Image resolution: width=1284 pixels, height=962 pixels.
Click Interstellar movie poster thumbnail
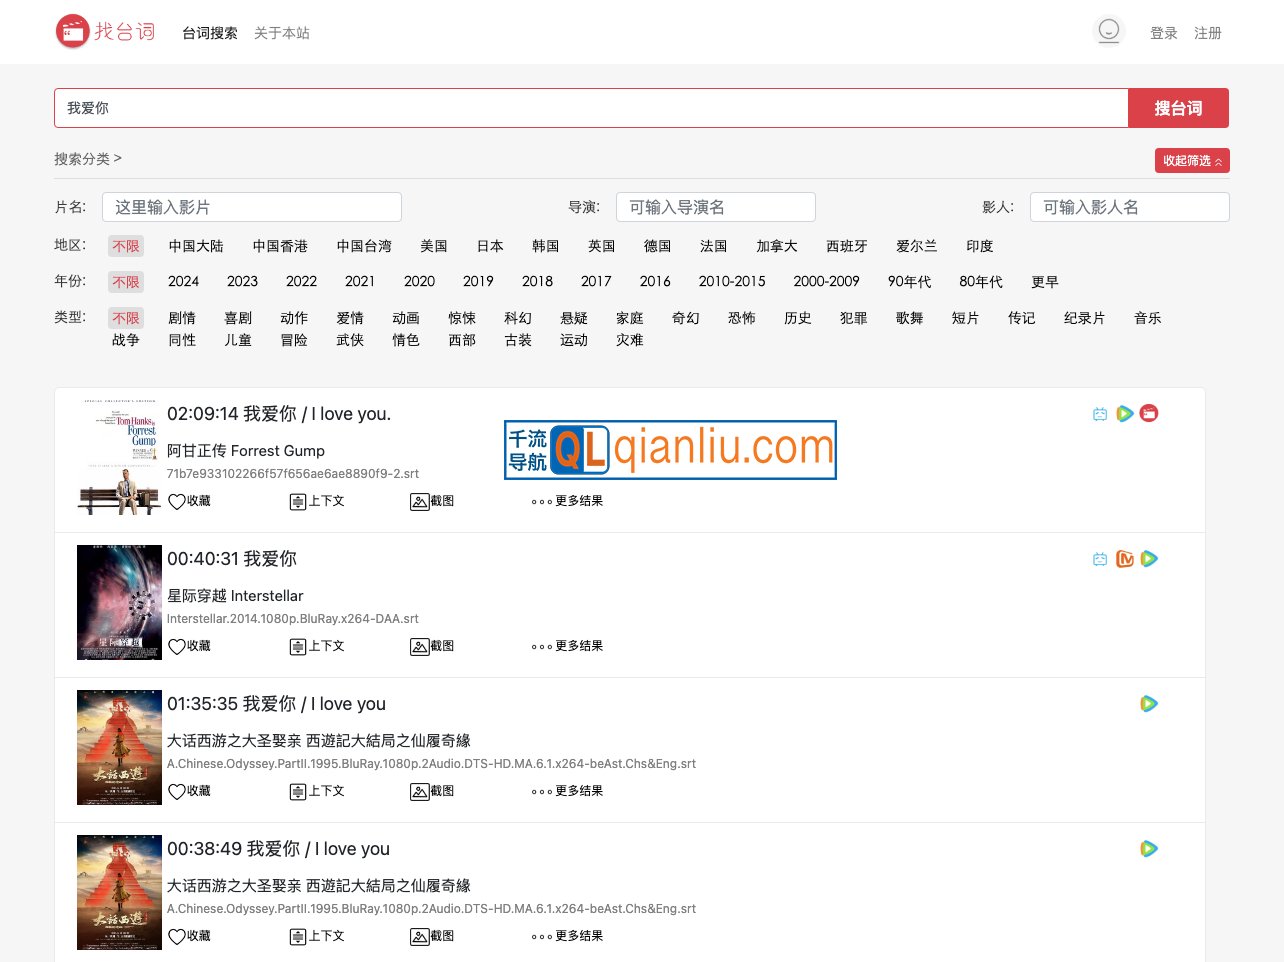click(x=119, y=602)
